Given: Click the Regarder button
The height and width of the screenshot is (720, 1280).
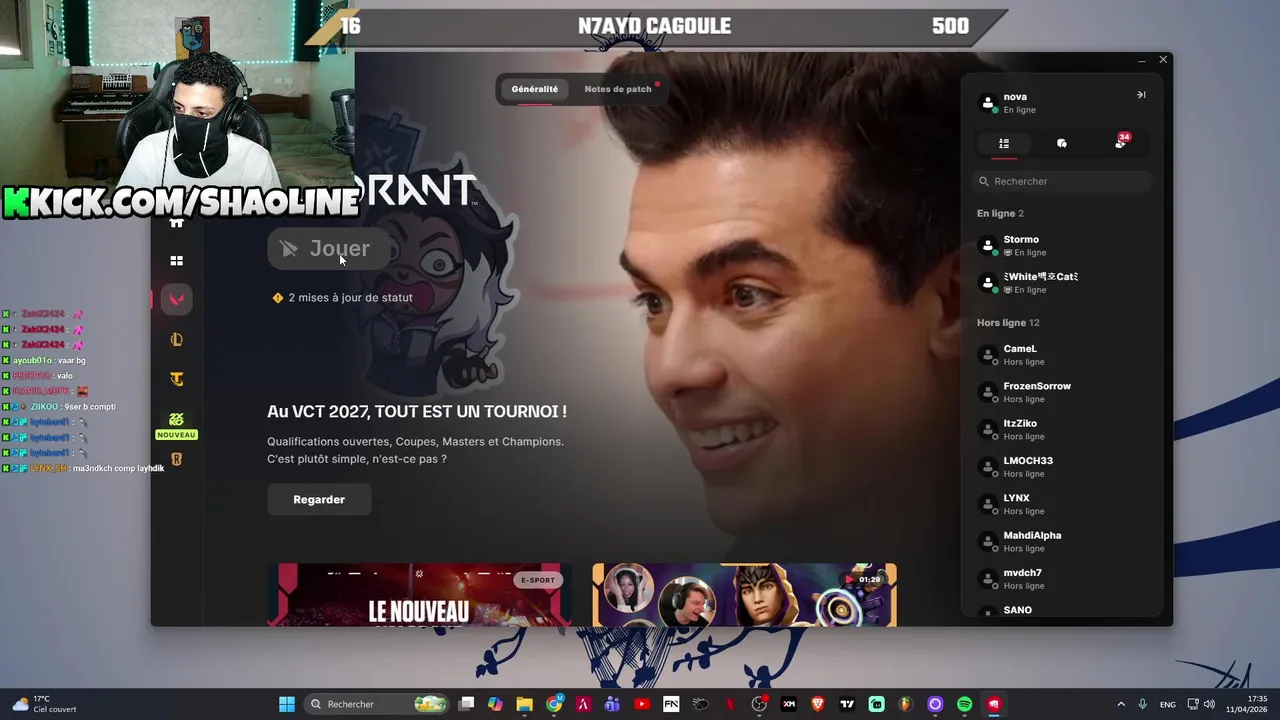Looking at the screenshot, I should click(319, 500).
